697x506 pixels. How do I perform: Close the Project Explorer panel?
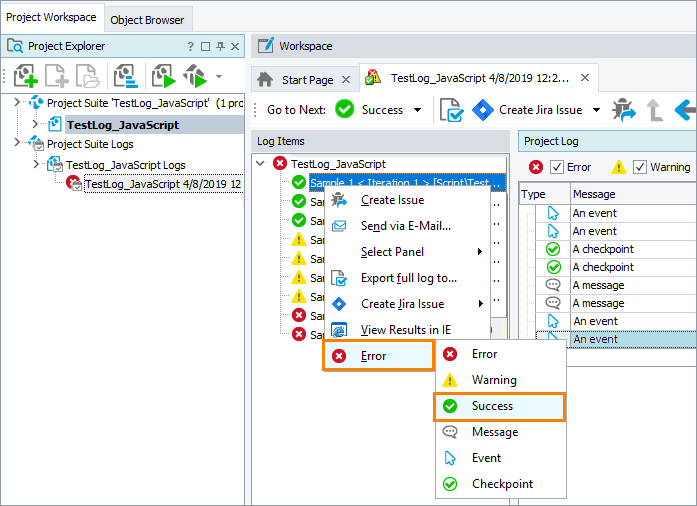(237, 46)
